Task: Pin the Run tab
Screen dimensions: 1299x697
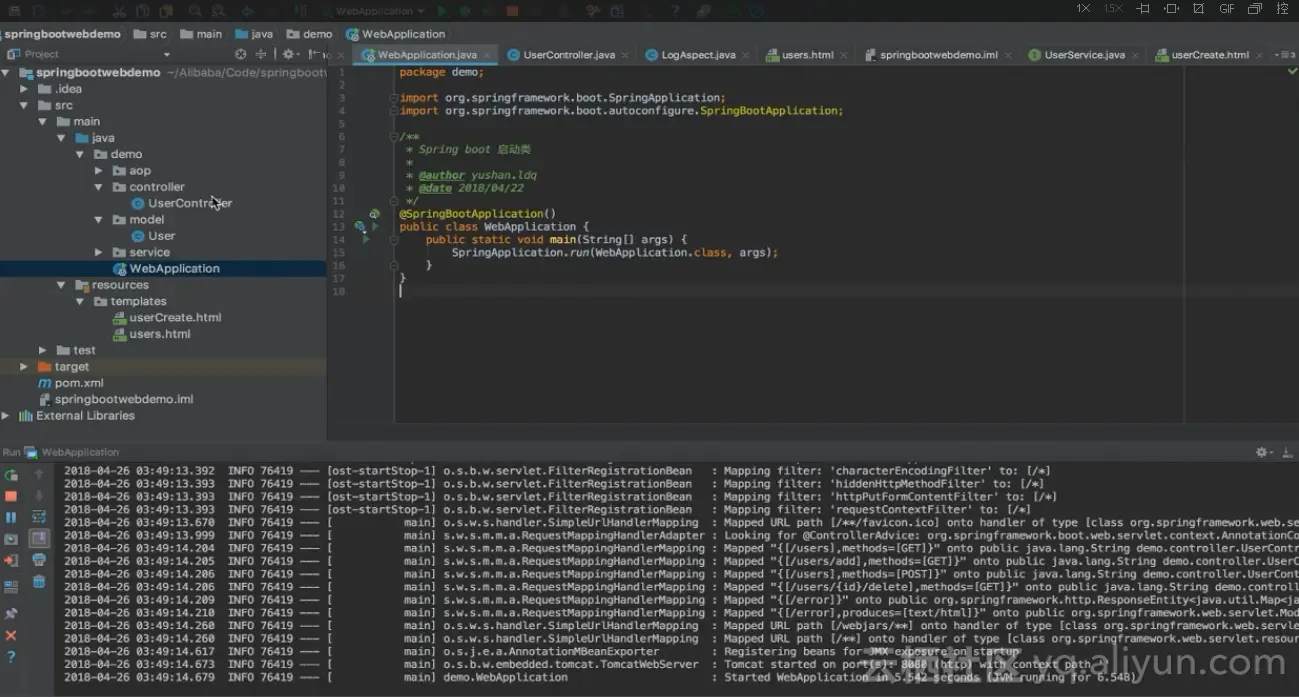Action: click(11, 613)
